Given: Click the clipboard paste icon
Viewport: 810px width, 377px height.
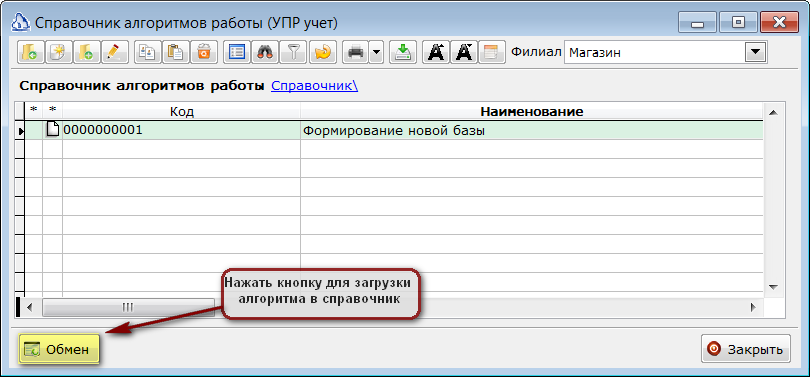Looking at the screenshot, I should 175,52.
